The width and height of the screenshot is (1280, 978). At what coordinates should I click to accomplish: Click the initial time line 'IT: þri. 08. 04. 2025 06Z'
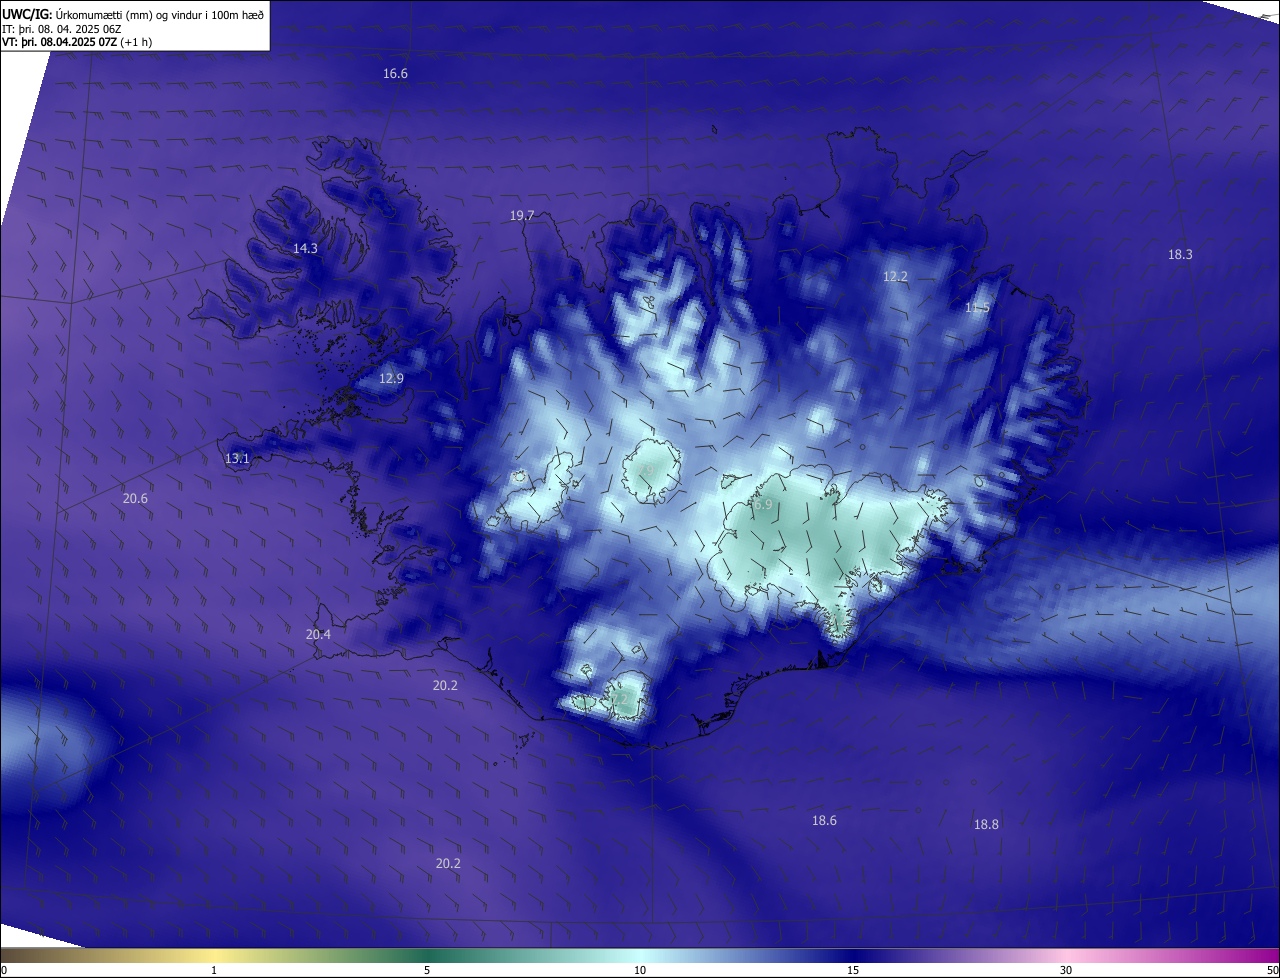(62, 29)
